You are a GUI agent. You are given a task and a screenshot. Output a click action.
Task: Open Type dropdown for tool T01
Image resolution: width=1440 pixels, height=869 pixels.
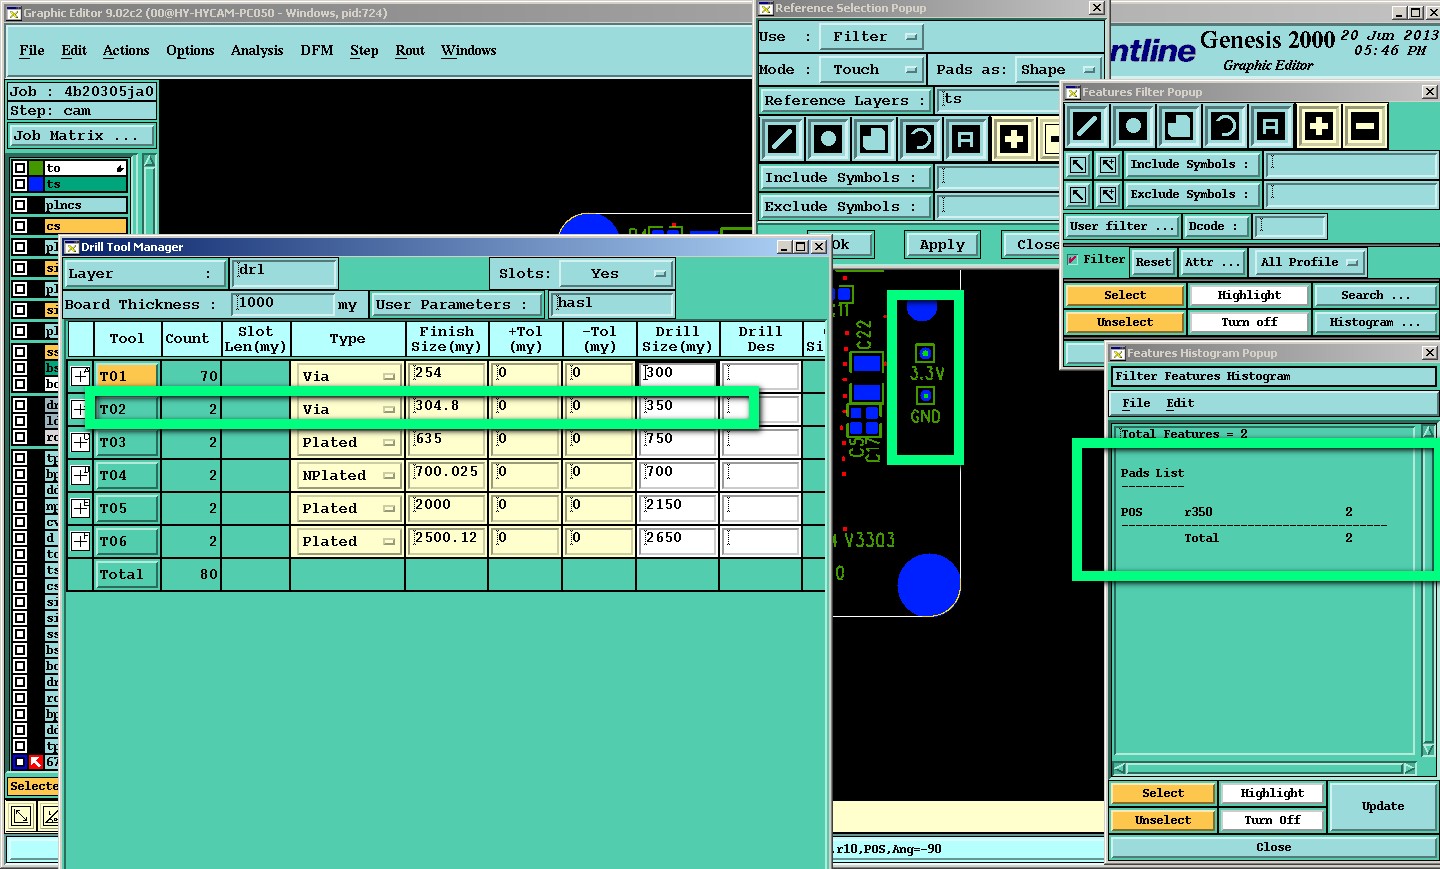347,376
